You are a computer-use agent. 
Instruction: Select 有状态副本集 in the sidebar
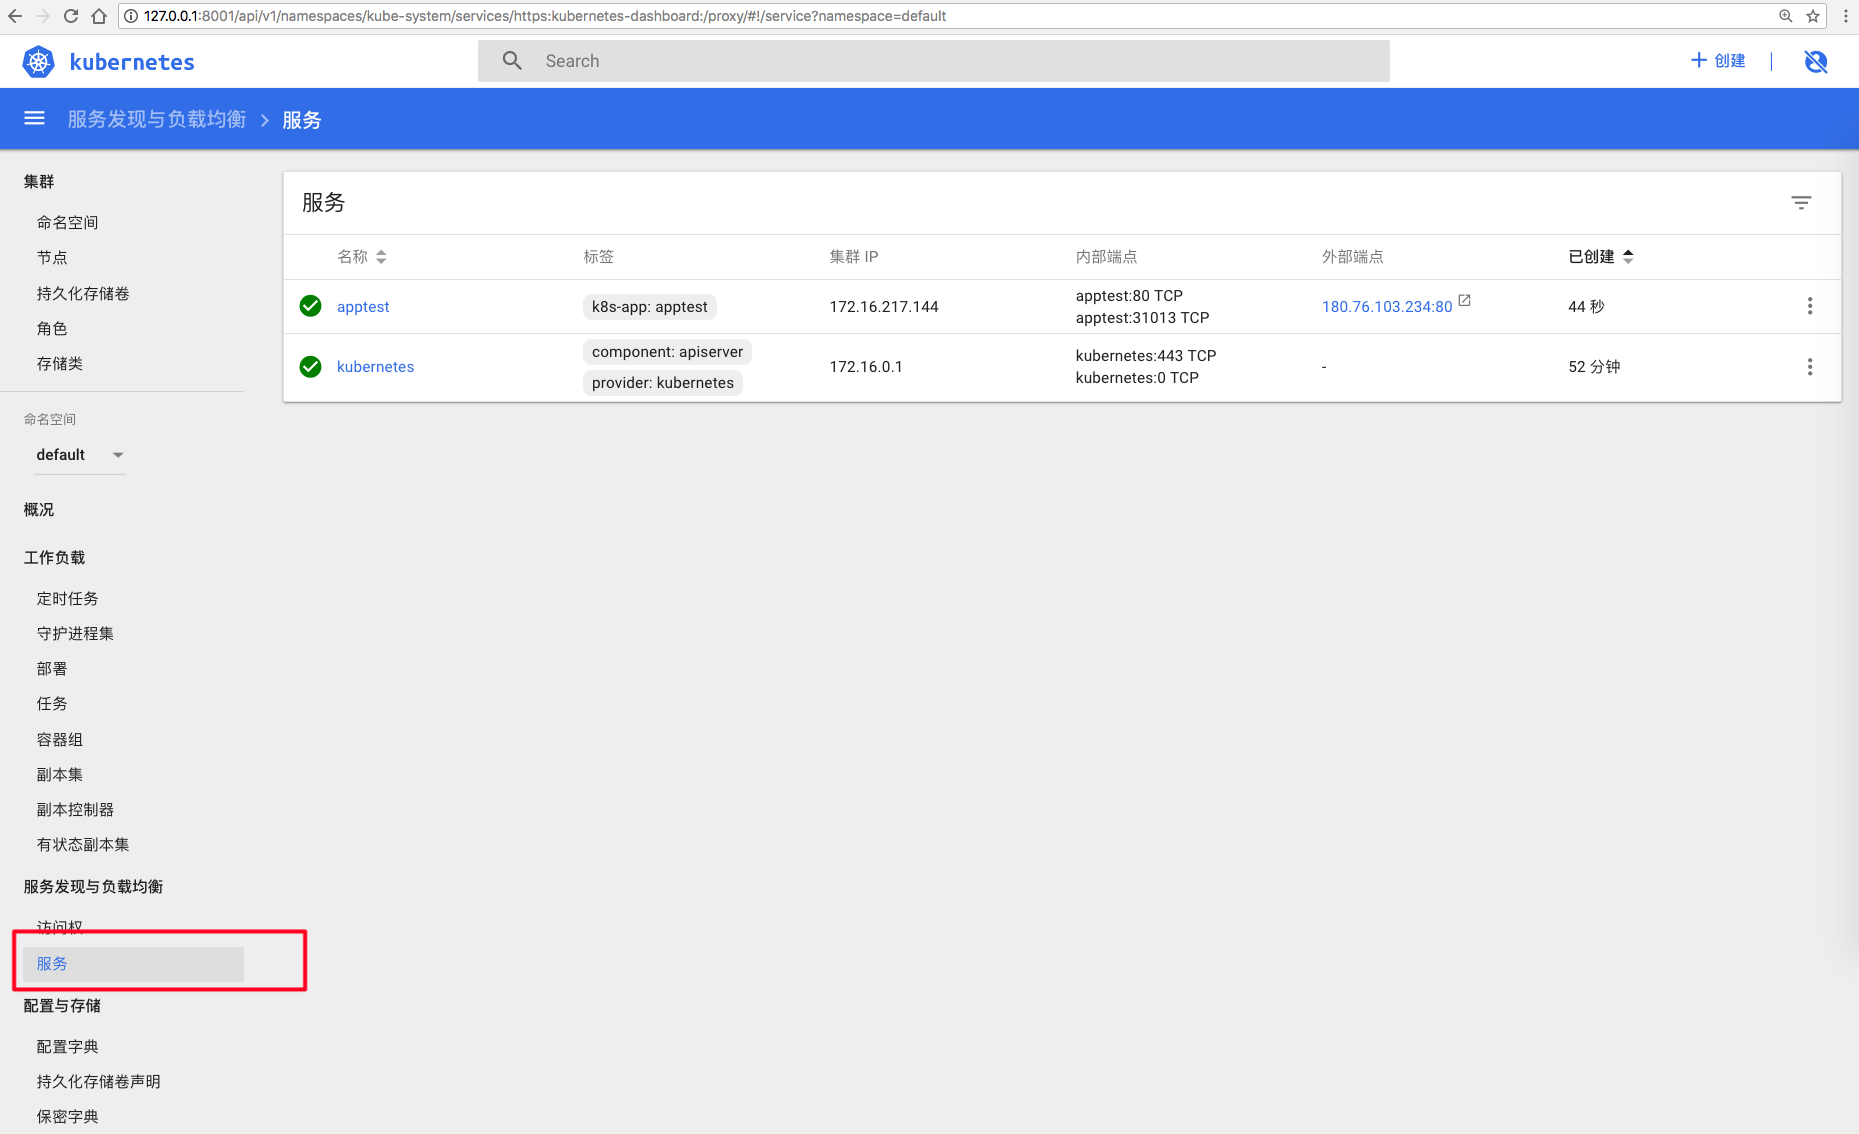click(83, 845)
